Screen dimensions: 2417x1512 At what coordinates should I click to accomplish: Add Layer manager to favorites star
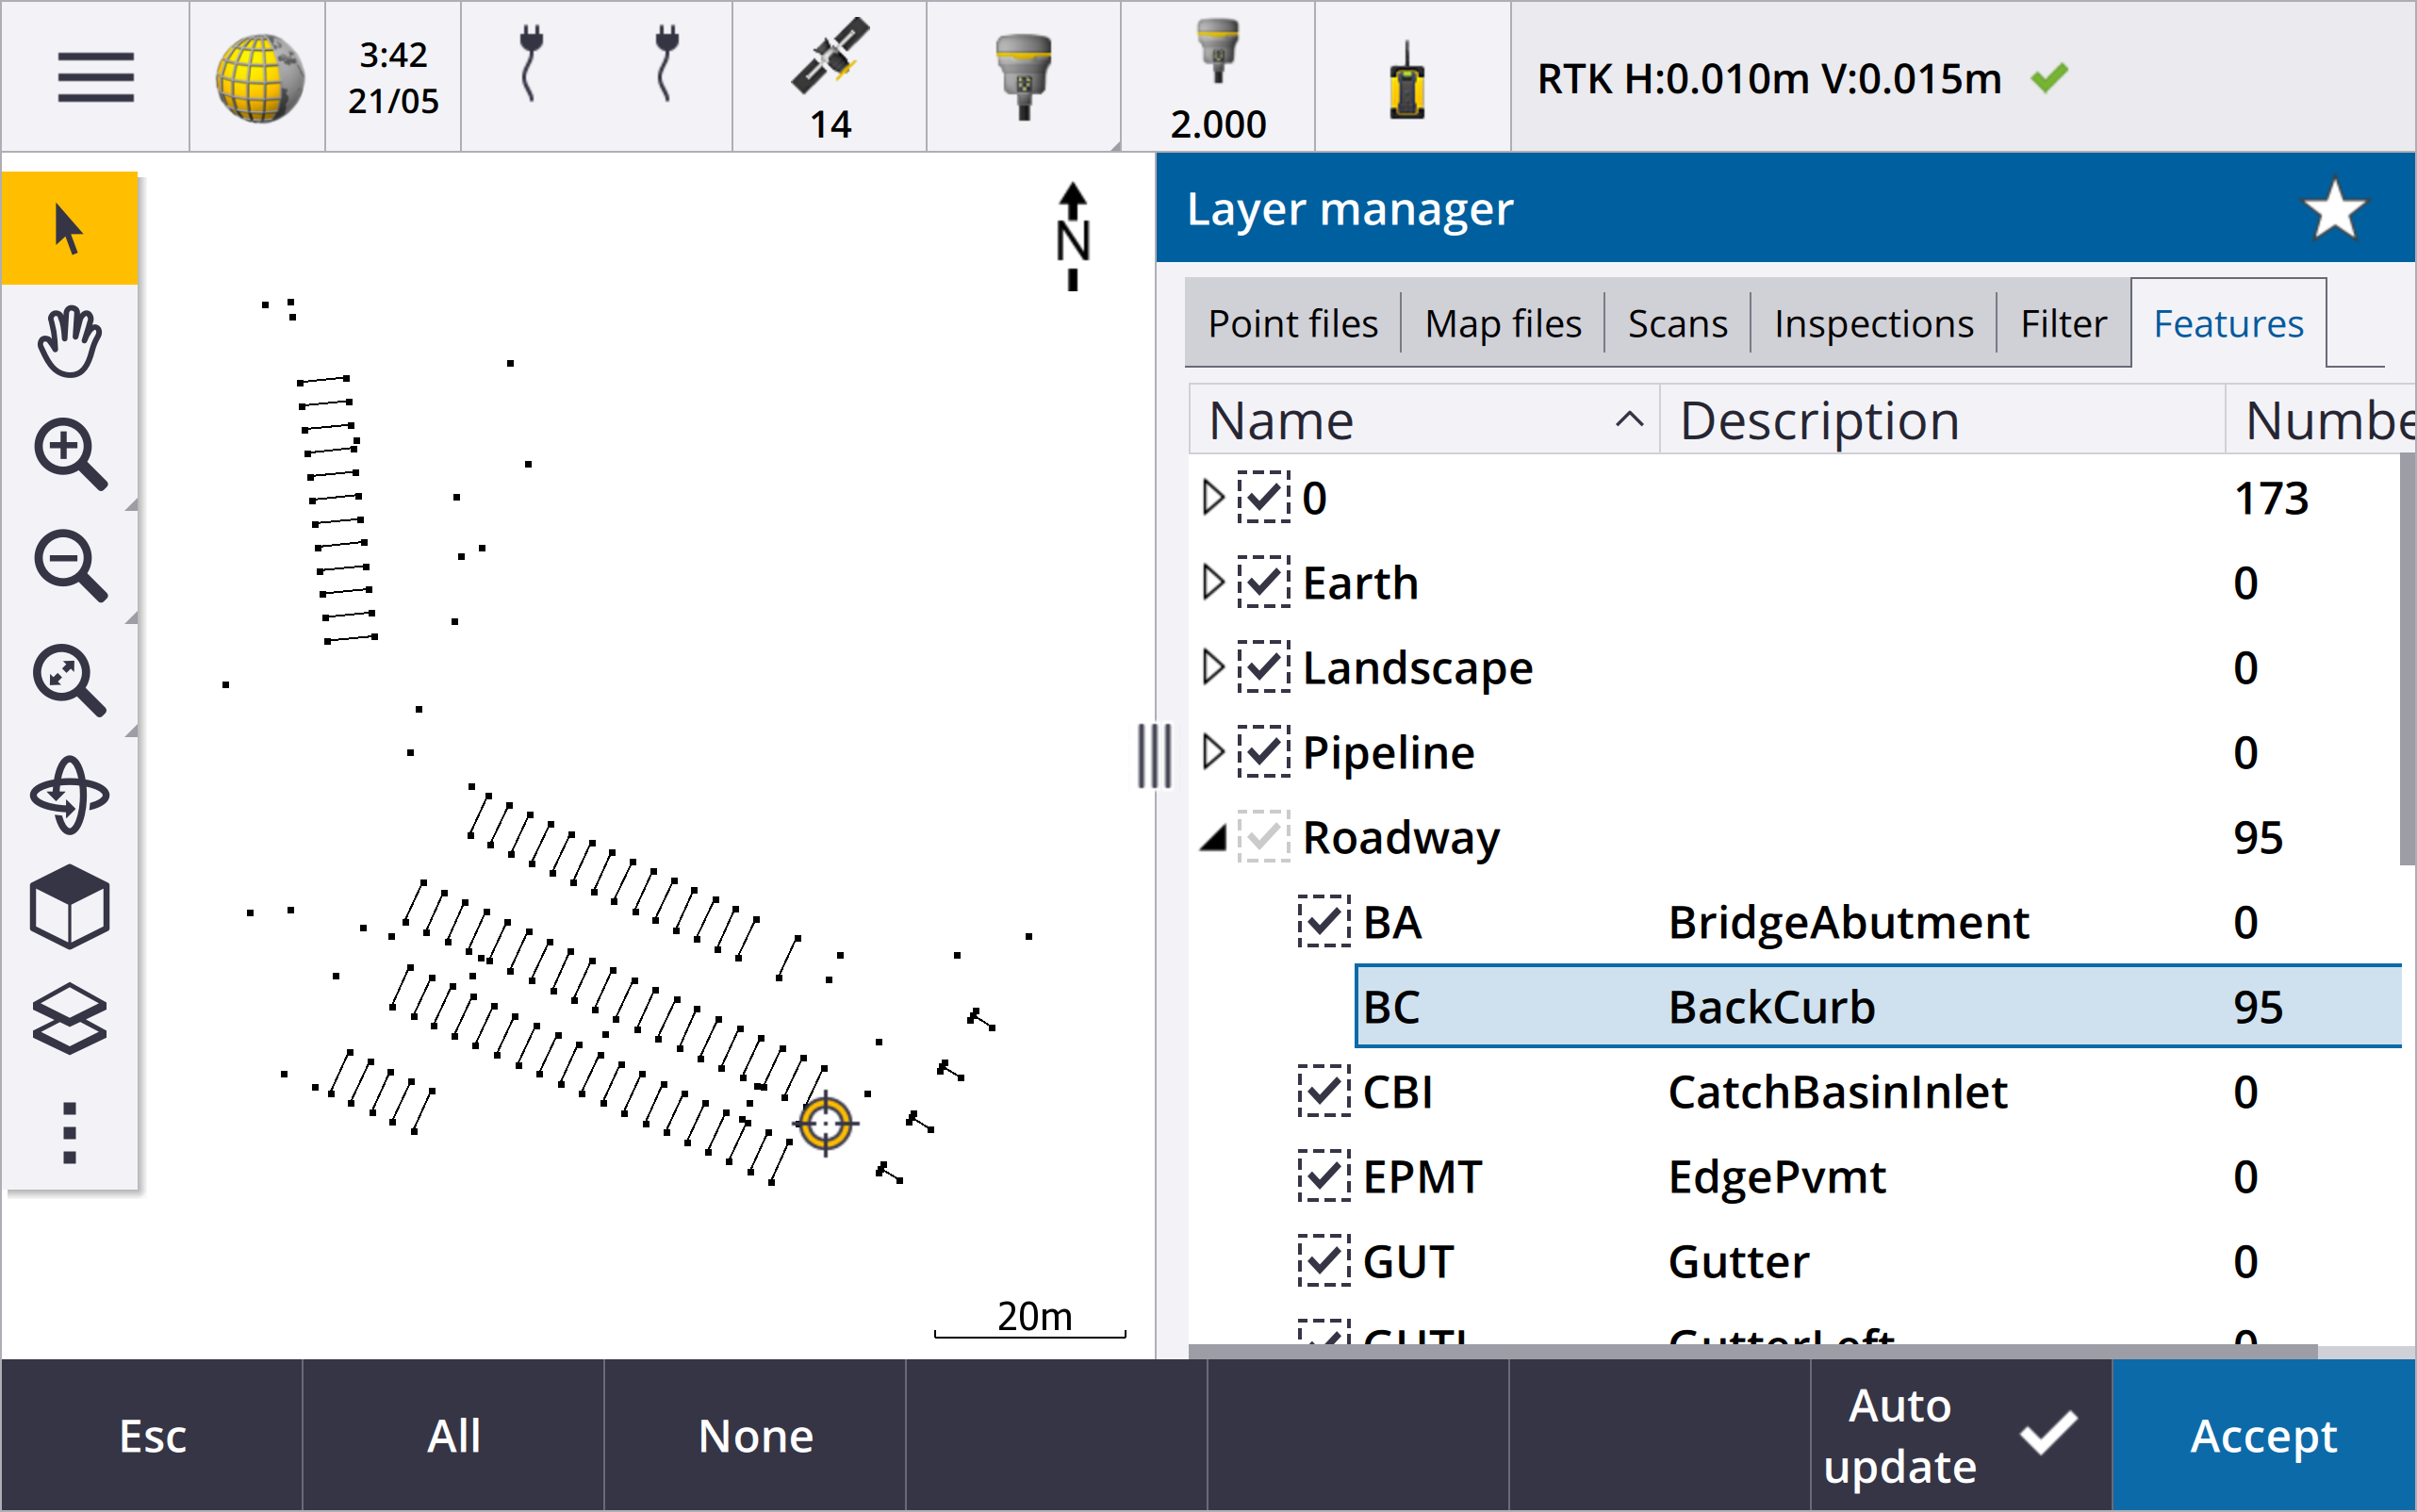click(x=2333, y=209)
